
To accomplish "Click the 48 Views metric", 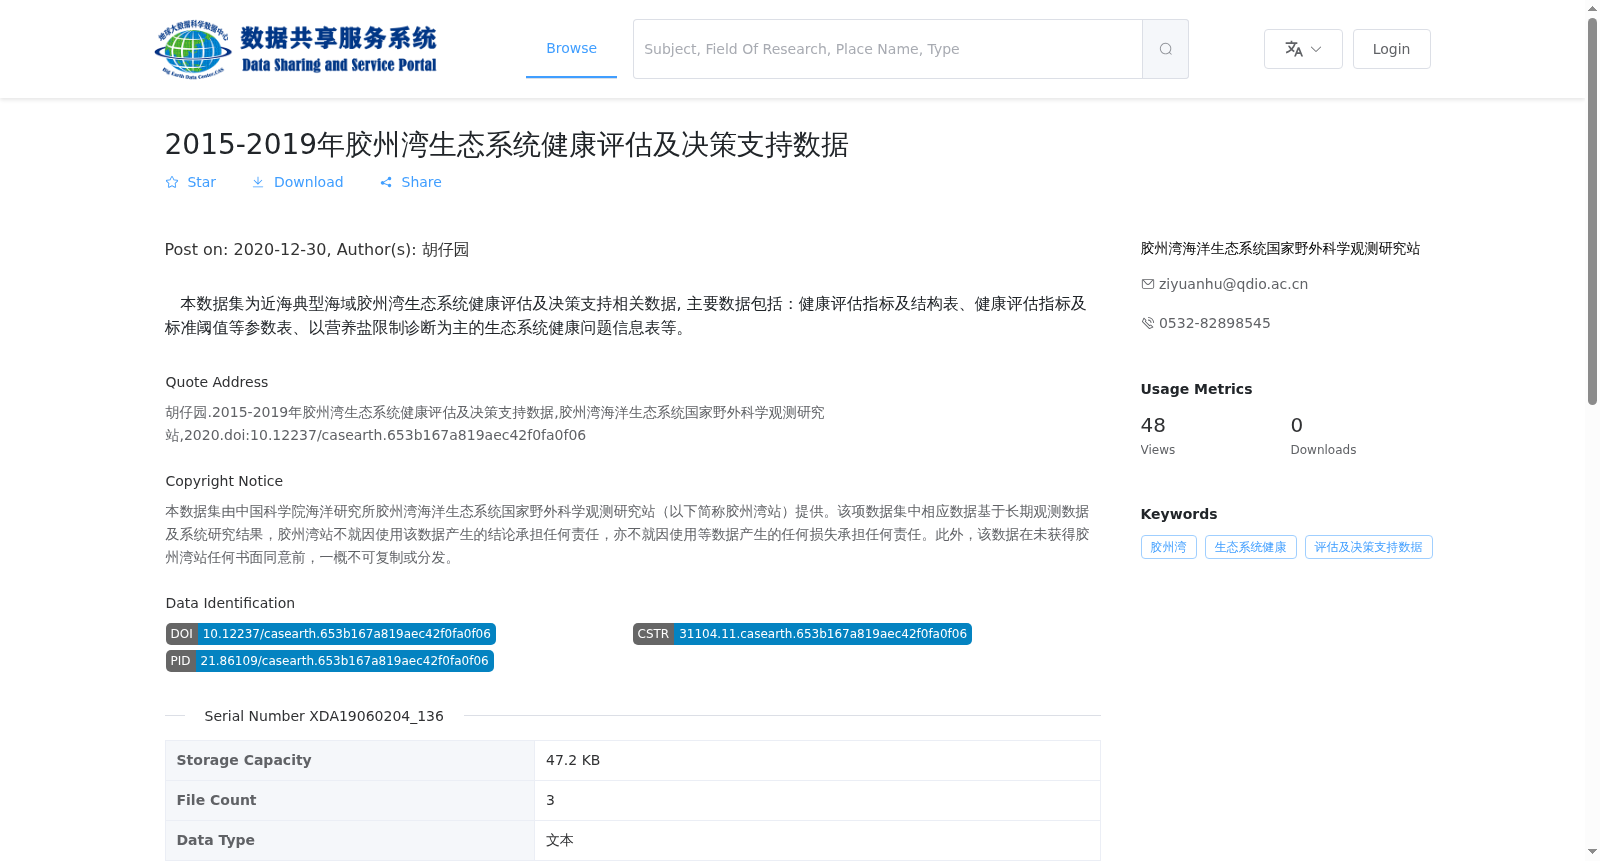I will [x=1158, y=436].
